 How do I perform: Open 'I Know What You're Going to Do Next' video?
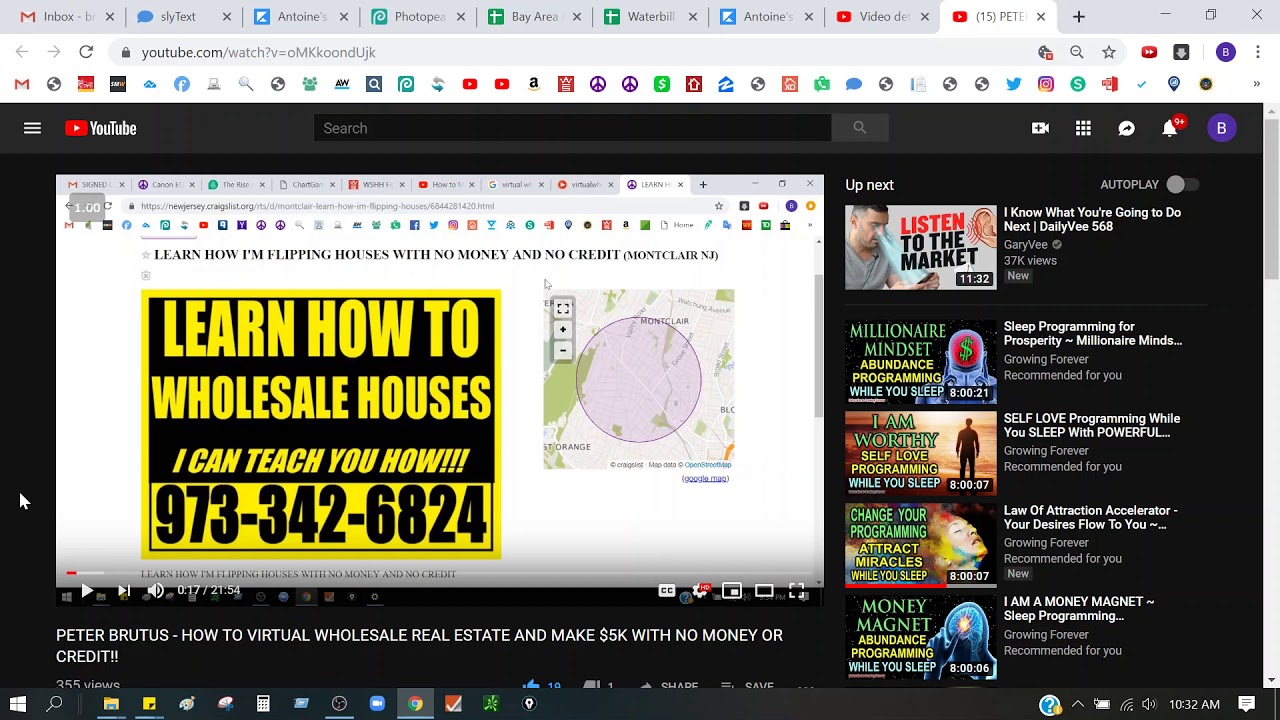coord(1092,219)
